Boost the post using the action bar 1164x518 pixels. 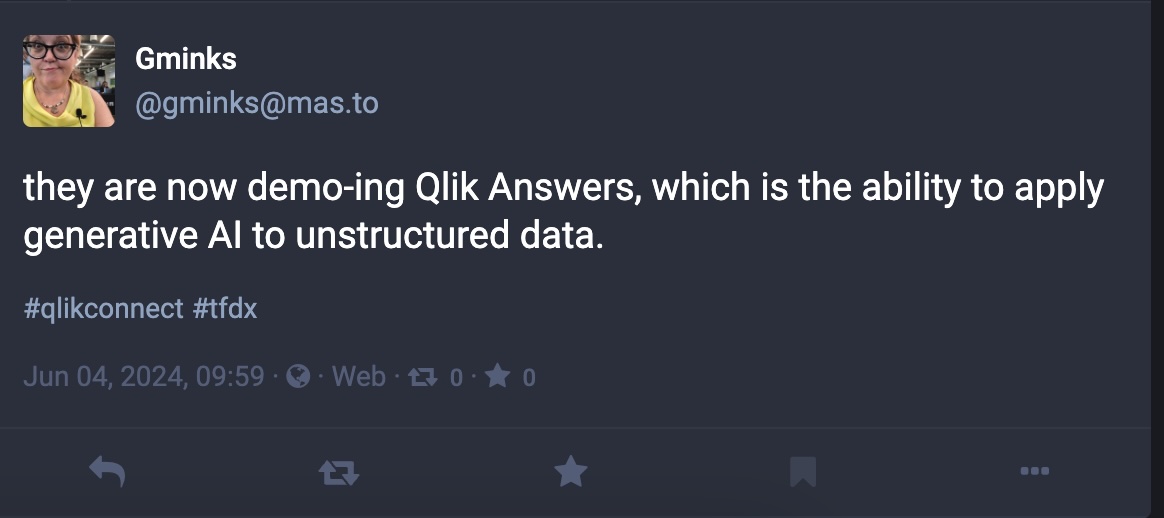click(339, 472)
